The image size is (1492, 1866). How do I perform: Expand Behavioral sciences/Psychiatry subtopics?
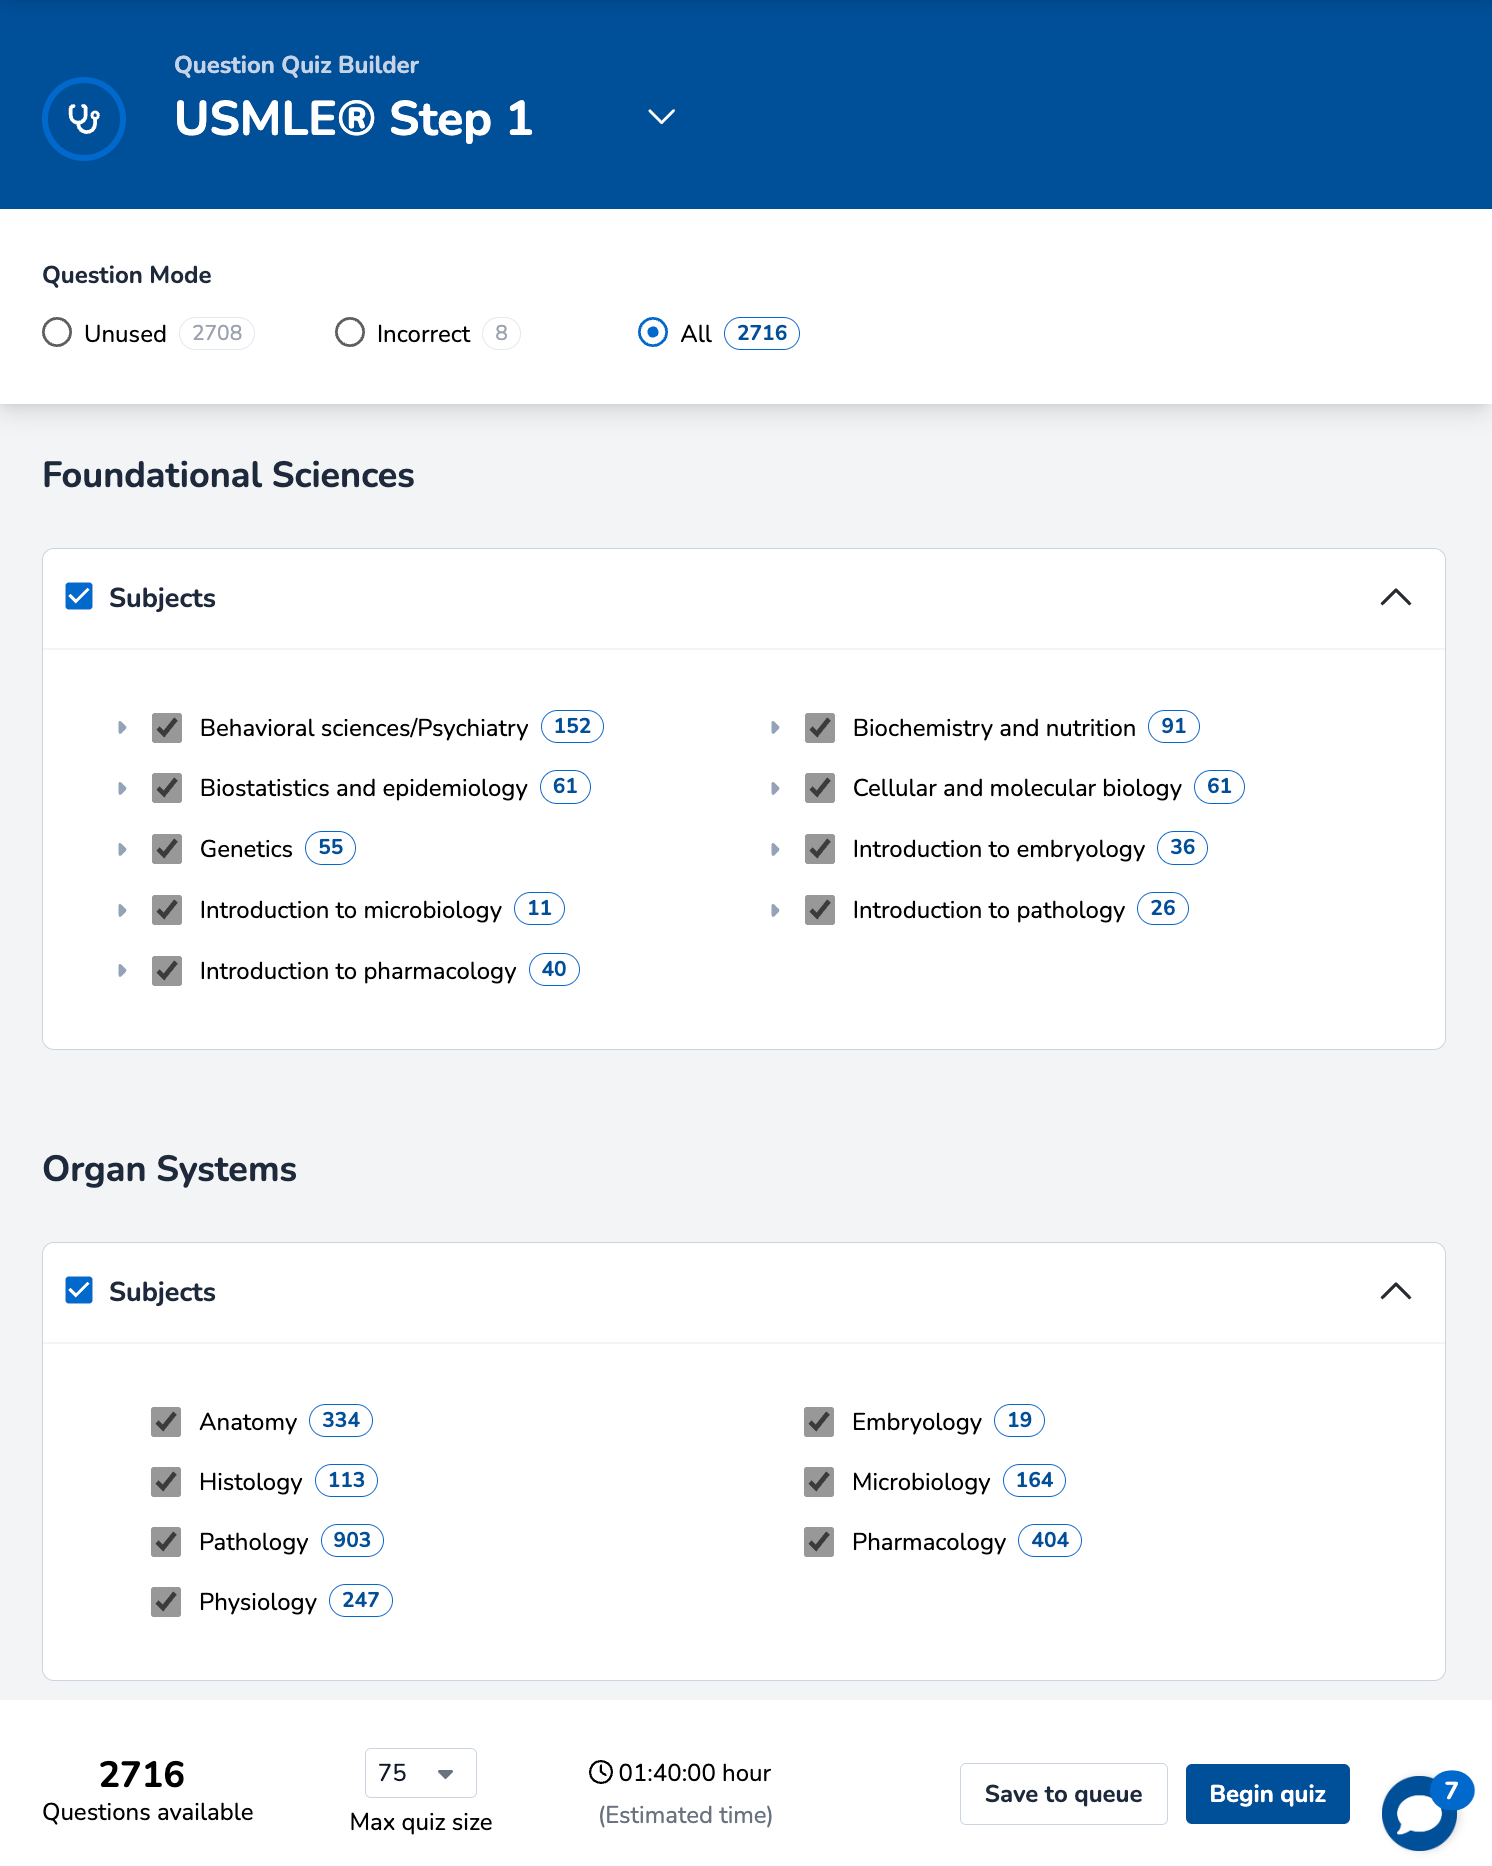(x=122, y=728)
